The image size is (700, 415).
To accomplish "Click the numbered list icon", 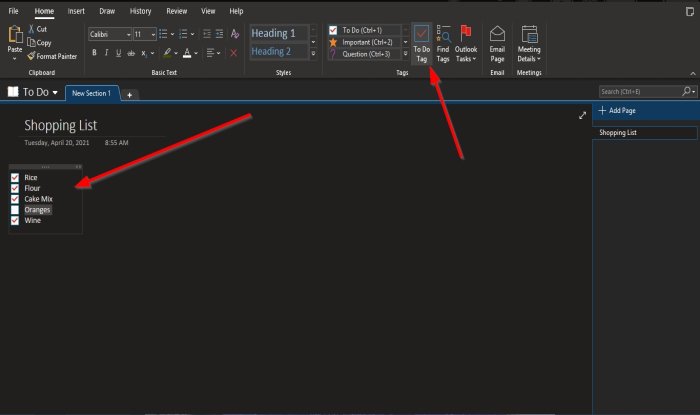I will [183, 34].
